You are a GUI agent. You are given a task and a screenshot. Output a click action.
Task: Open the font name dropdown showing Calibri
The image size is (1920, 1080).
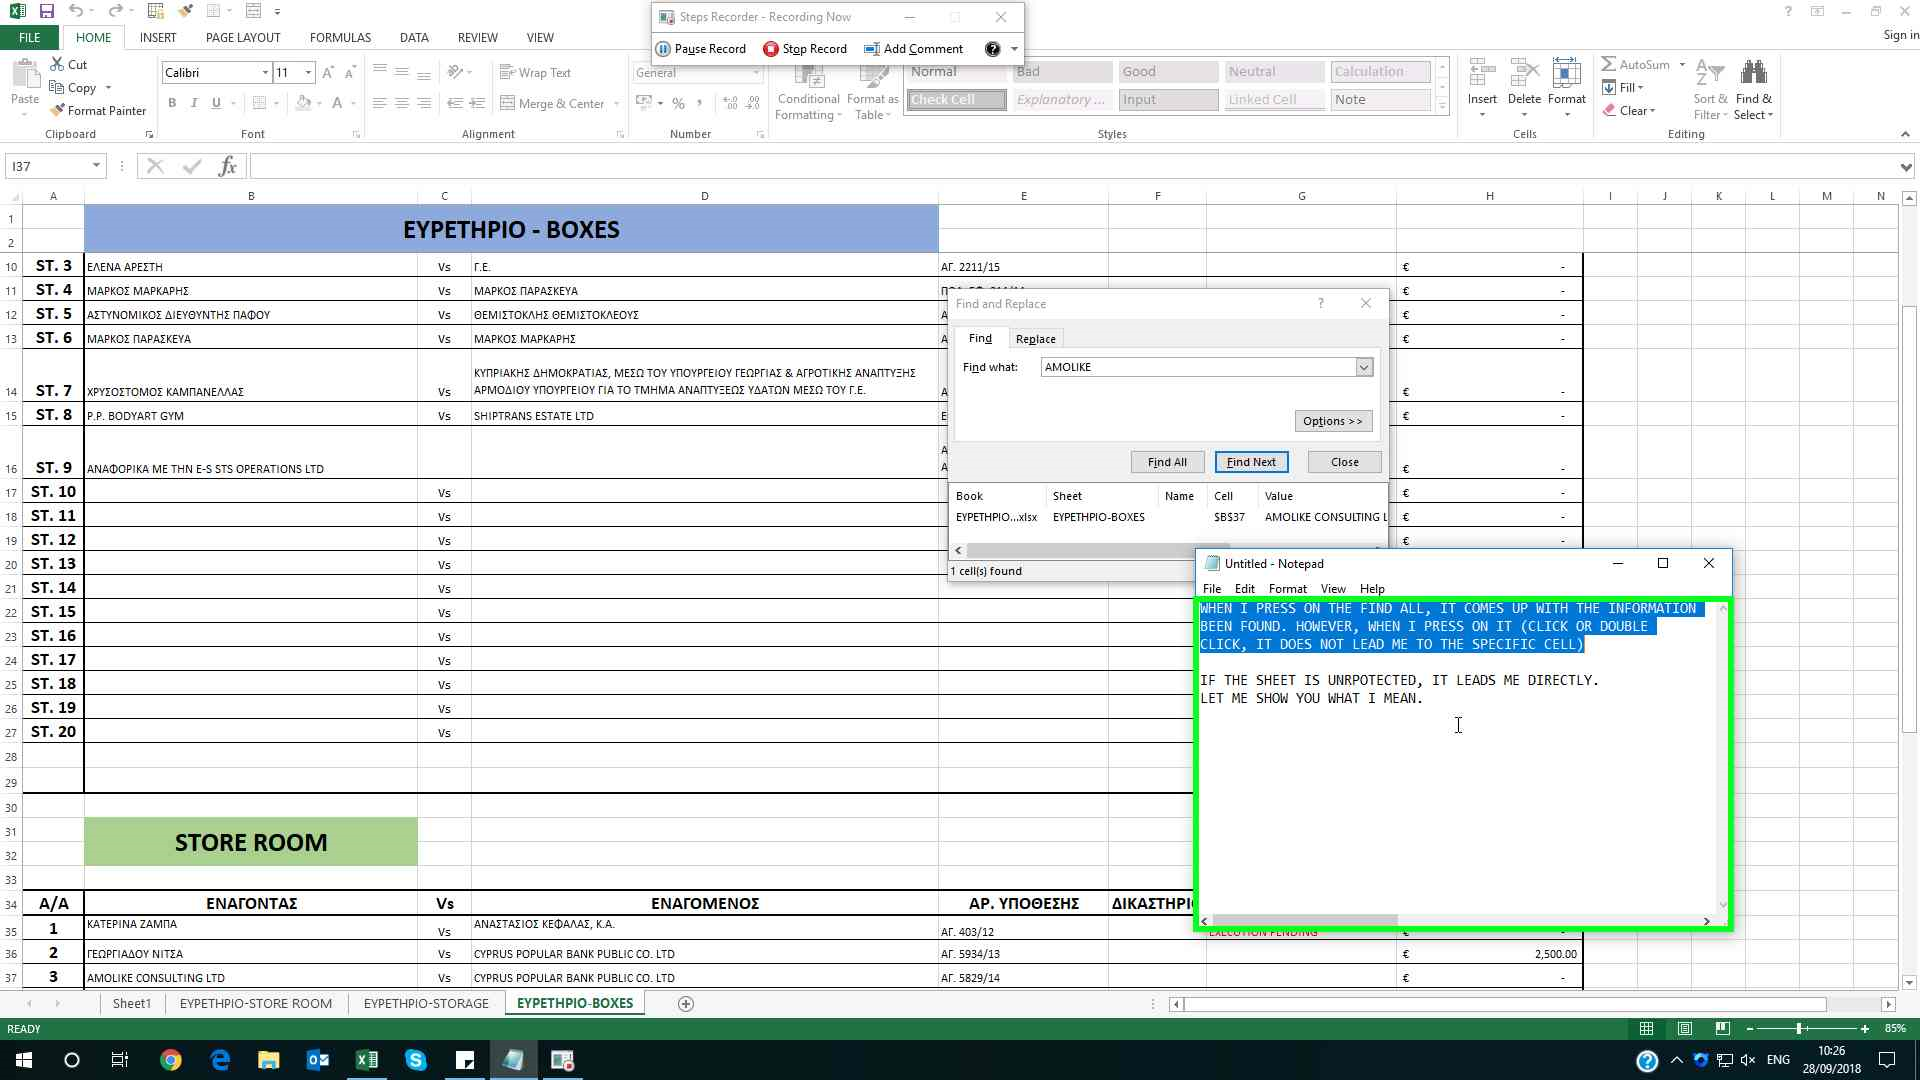[265, 73]
